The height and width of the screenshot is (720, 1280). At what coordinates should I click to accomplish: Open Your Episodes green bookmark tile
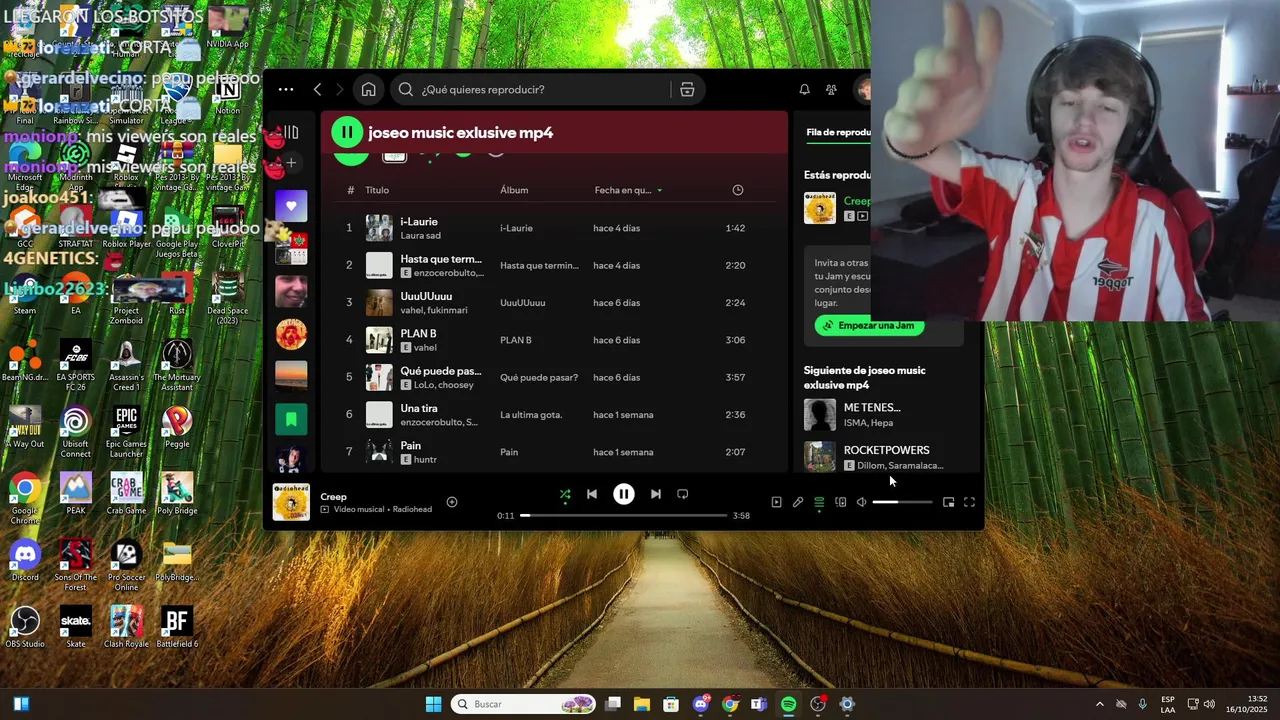(x=291, y=419)
